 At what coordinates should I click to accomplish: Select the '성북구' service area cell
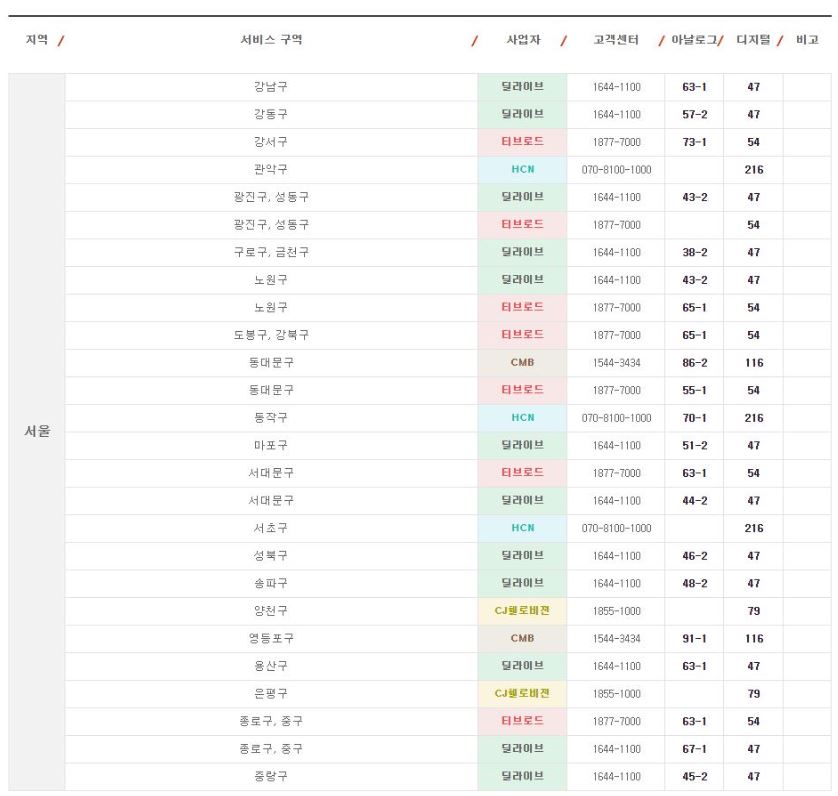(x=271, y=556)
